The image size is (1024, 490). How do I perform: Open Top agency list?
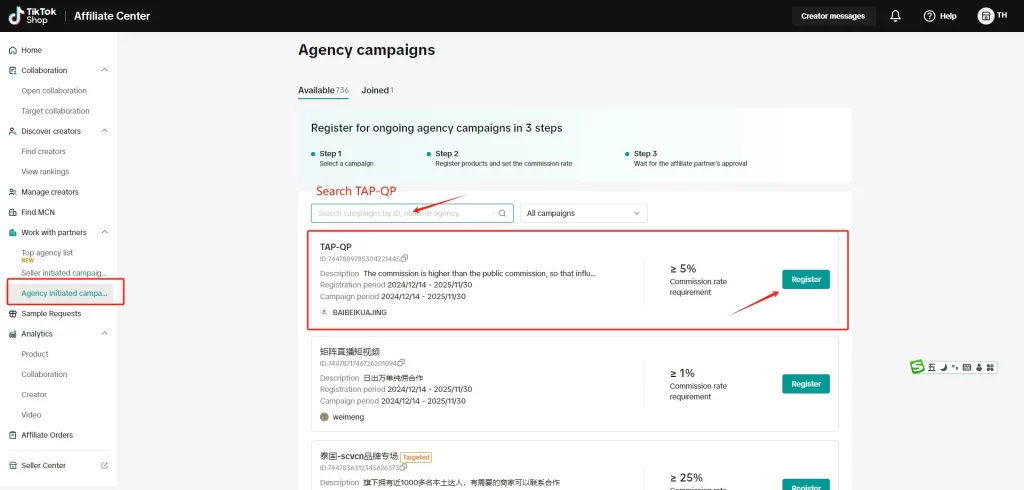click(47, 253)
